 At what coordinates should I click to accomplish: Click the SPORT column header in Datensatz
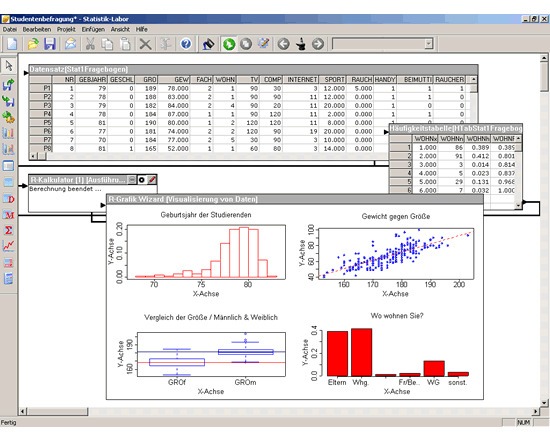click(x=333, y=80)
